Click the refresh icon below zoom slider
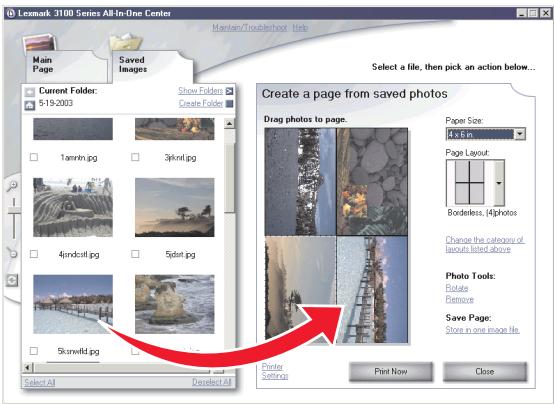The height and width of the screenshot is (404, 554). point(12,281)
